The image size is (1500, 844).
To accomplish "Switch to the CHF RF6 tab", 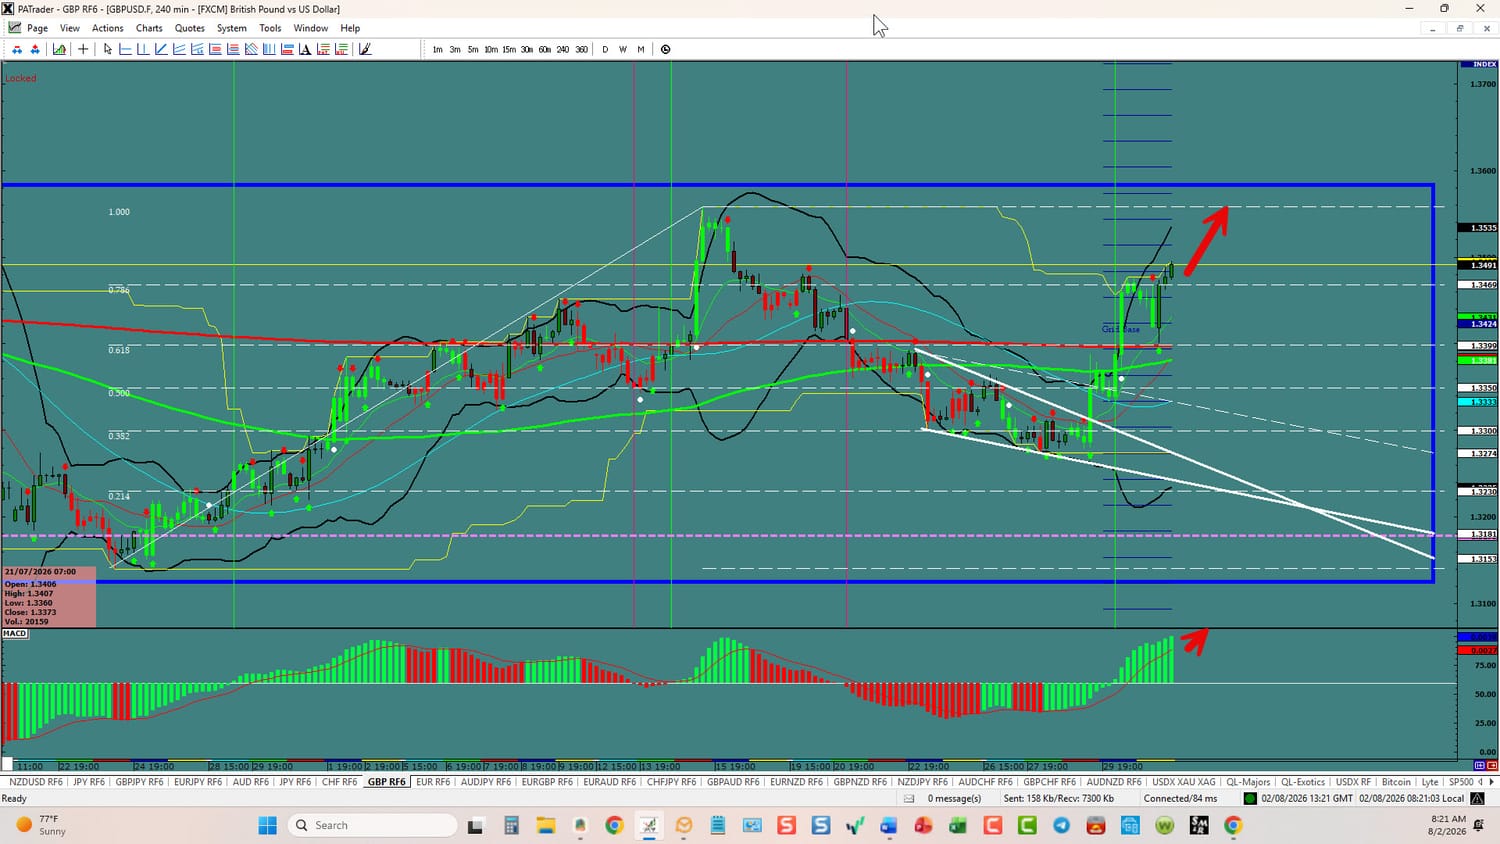I will pos(339,782).
